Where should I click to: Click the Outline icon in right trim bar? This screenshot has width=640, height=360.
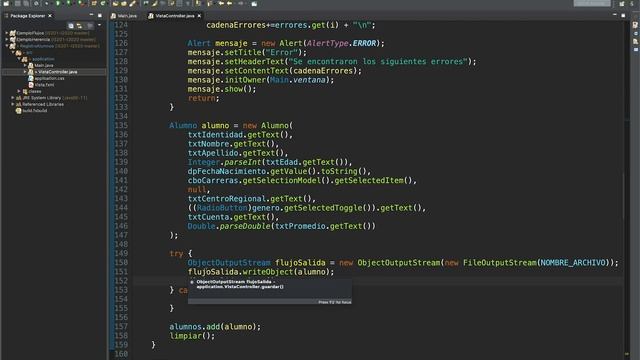point(636,41)
